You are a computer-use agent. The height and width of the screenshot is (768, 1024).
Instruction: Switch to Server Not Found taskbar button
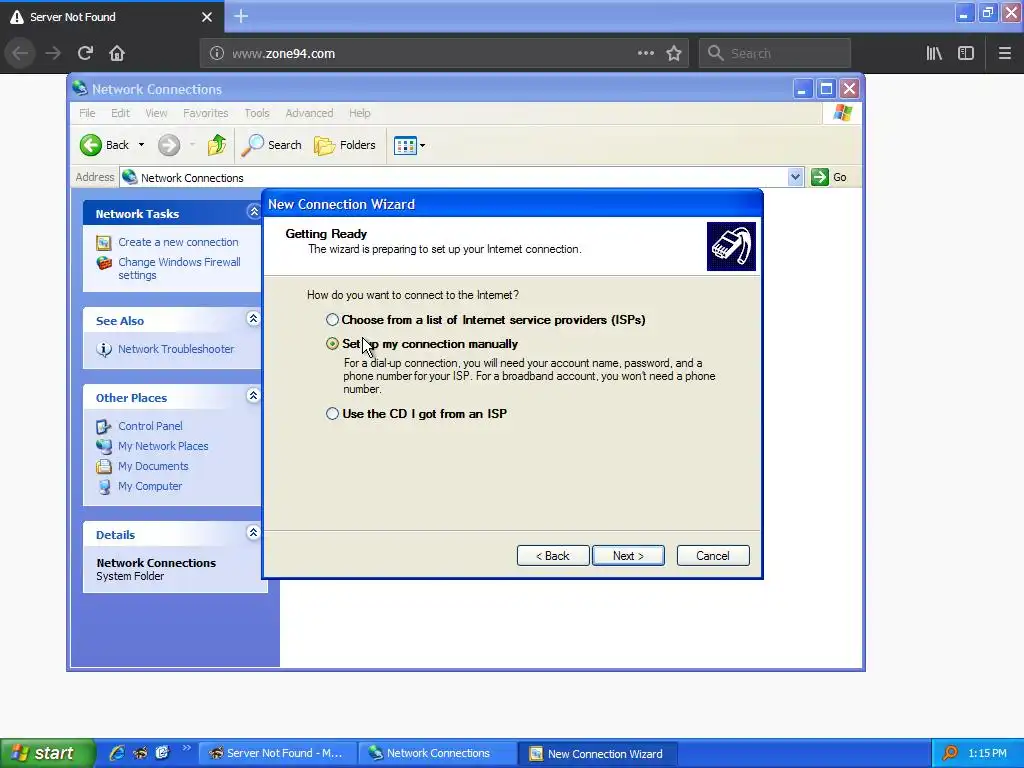[277, 753]
